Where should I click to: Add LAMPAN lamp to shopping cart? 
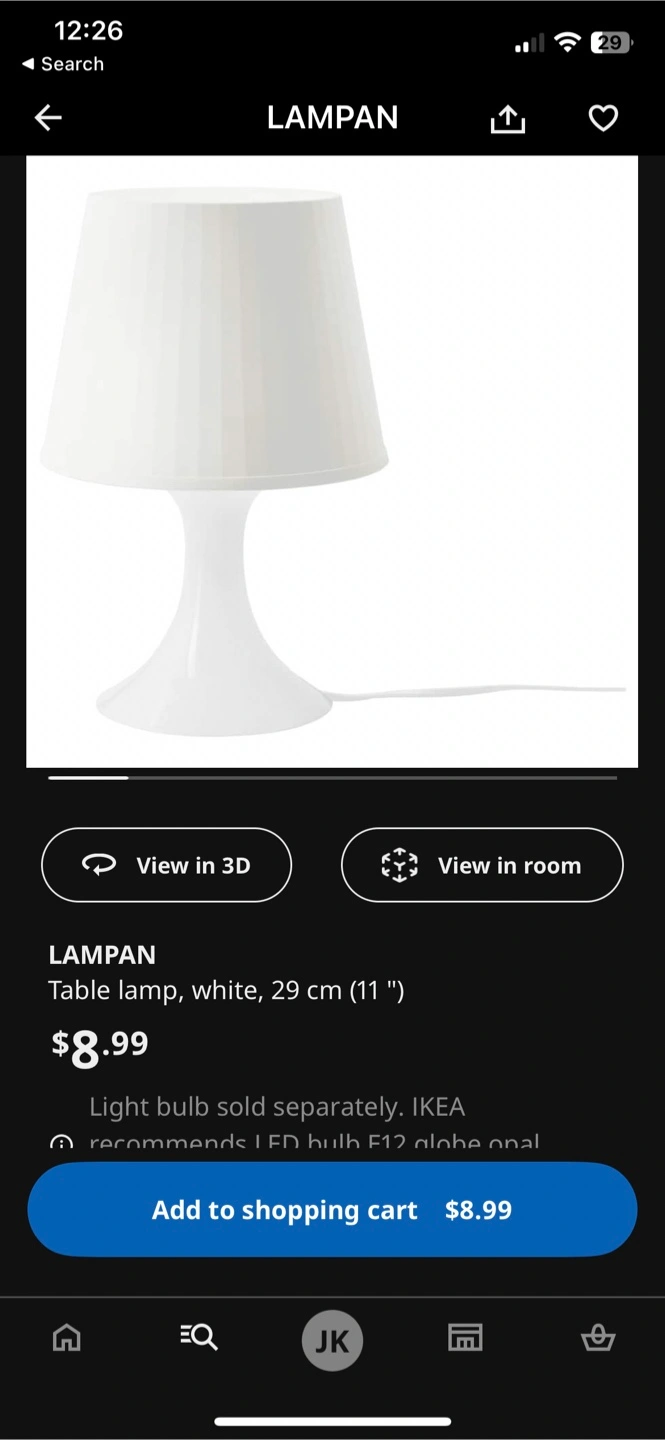(x=332, y=1209)
